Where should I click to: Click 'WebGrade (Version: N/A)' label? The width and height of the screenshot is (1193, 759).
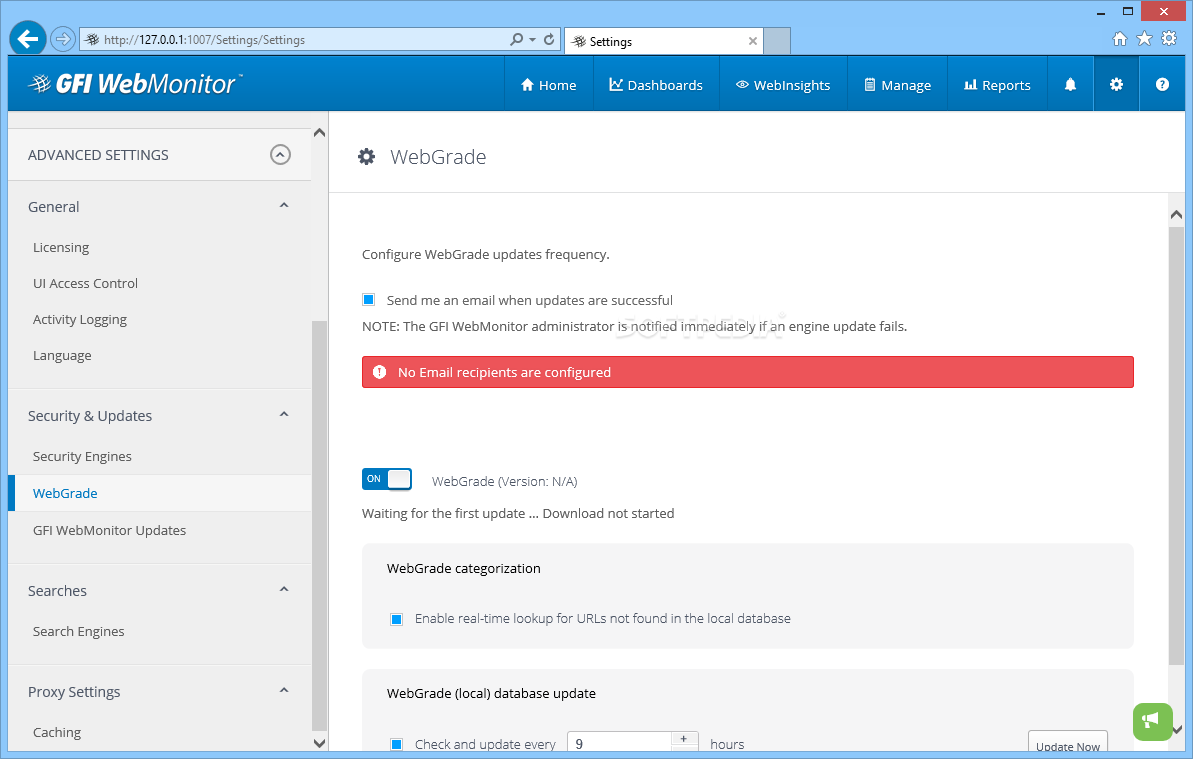tap(504, 482)
